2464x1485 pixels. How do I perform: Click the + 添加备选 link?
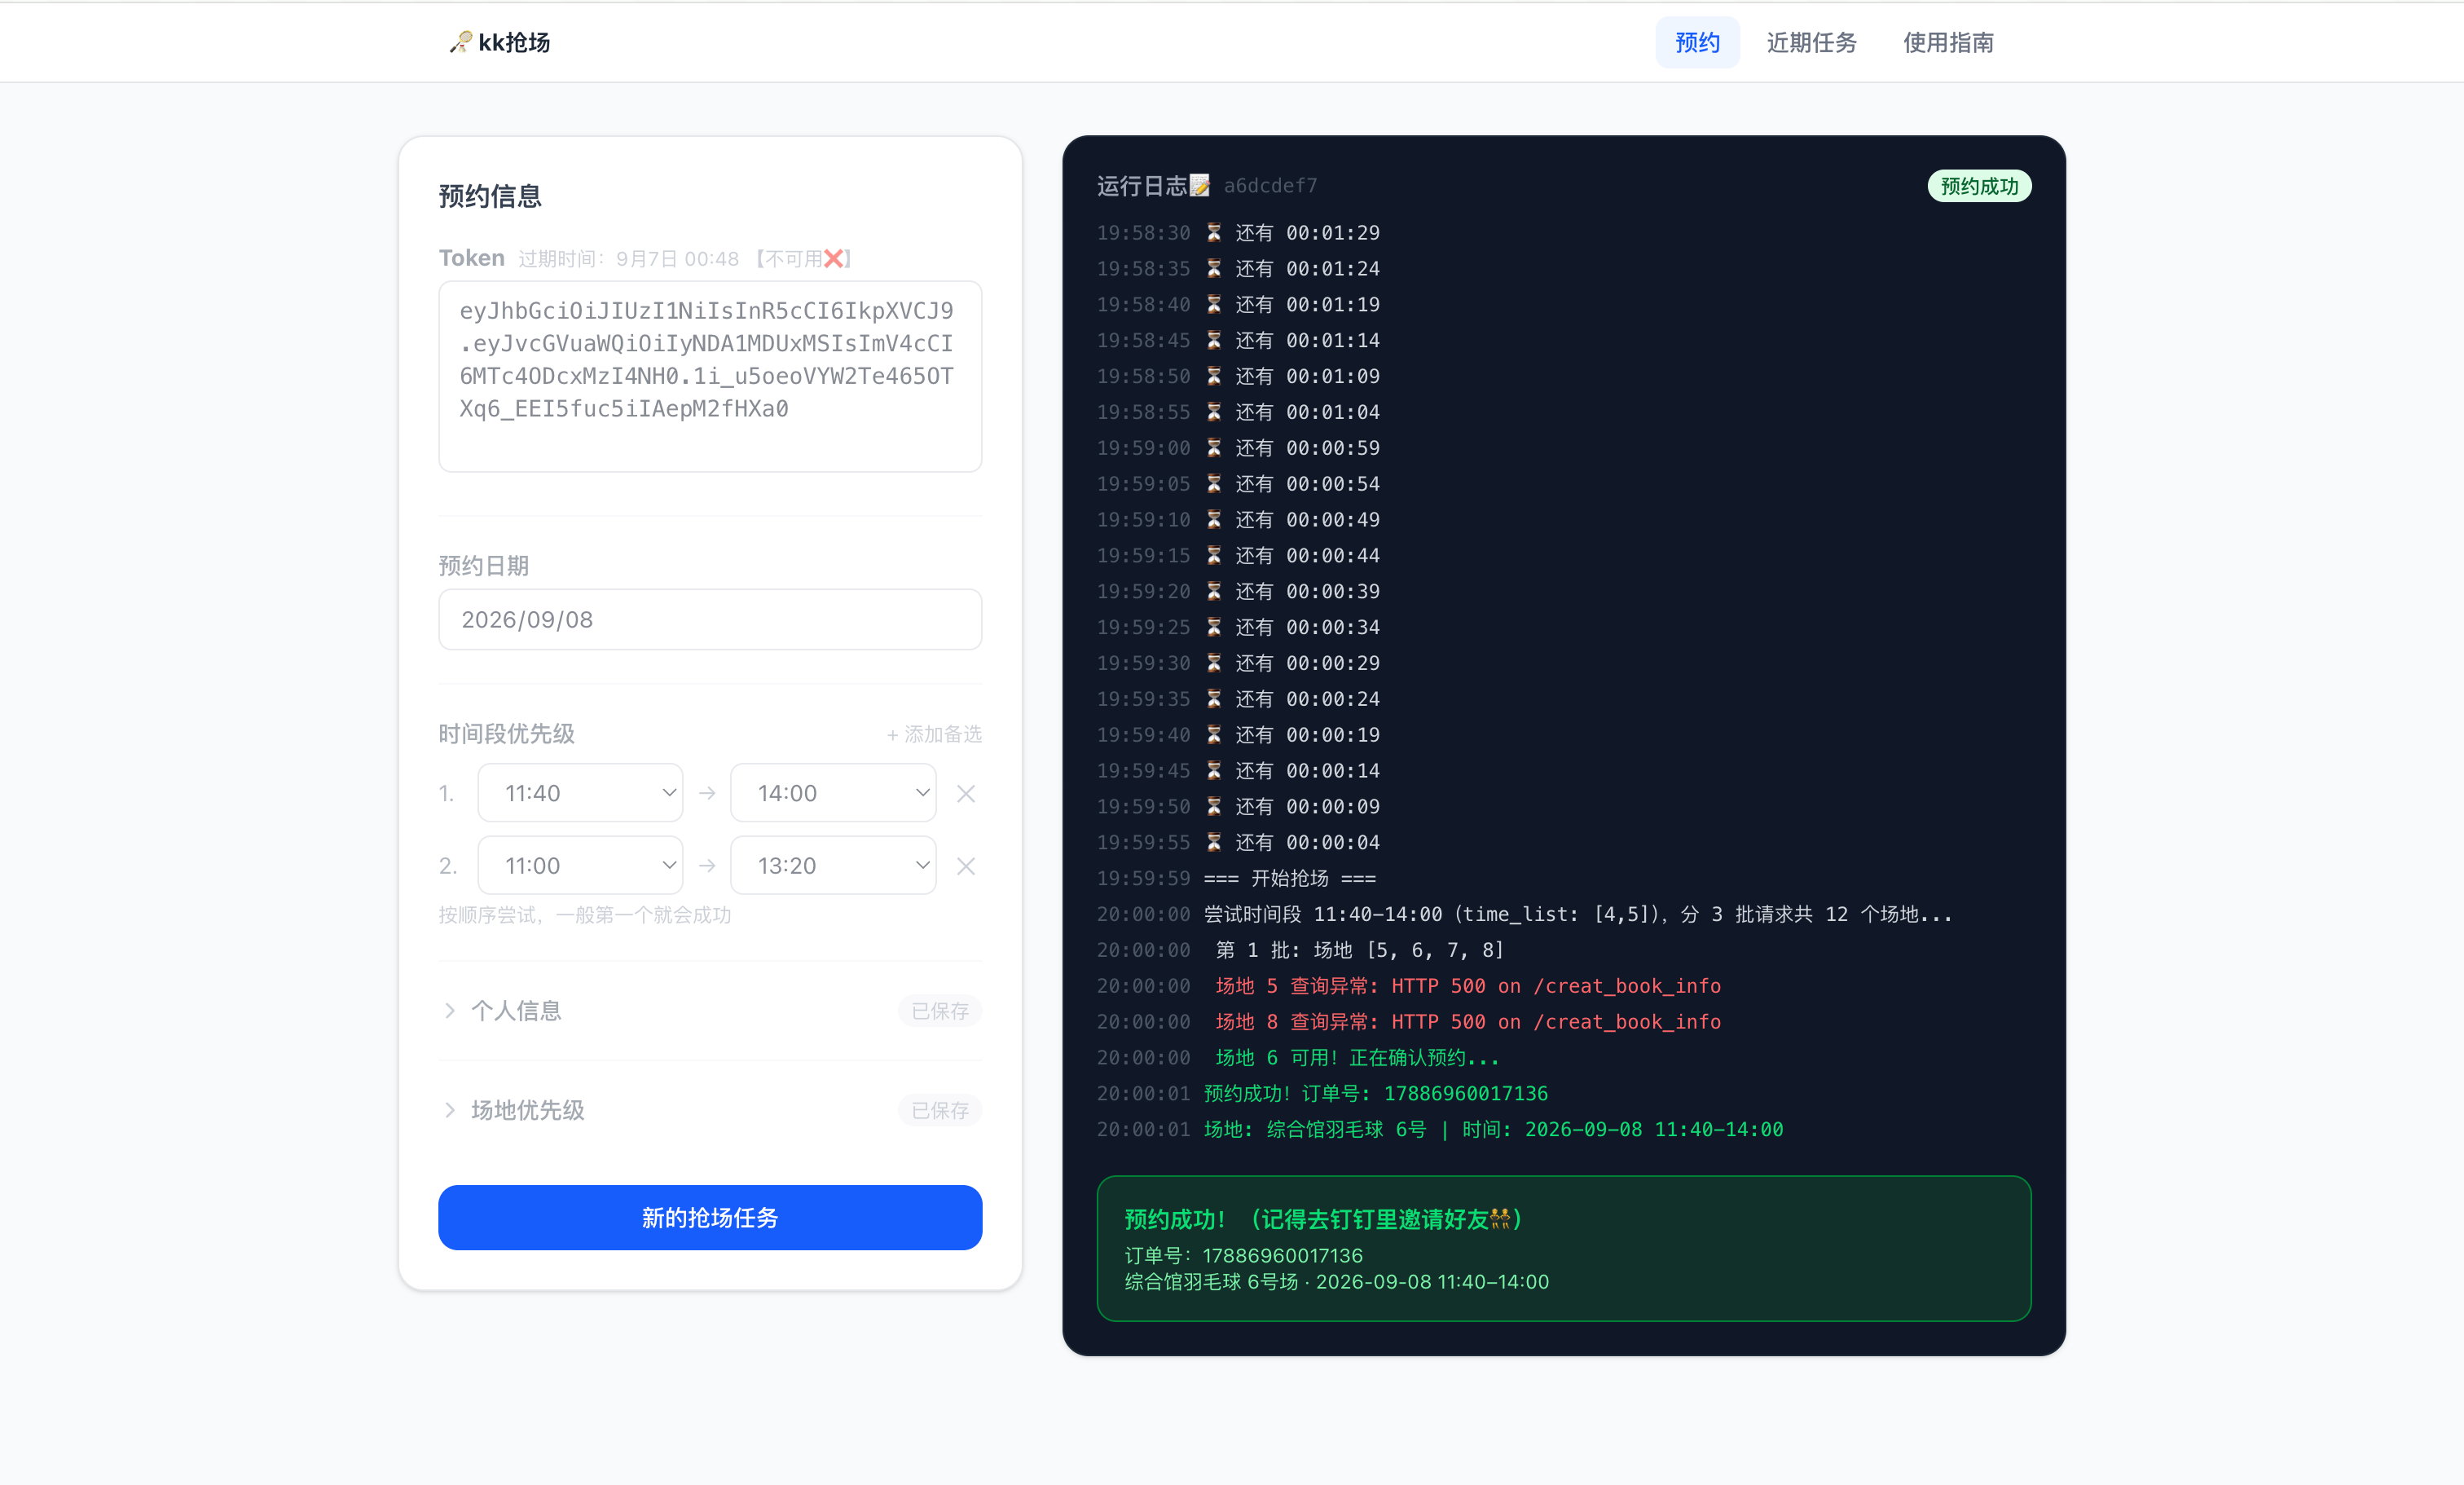[x=934, y=734]
